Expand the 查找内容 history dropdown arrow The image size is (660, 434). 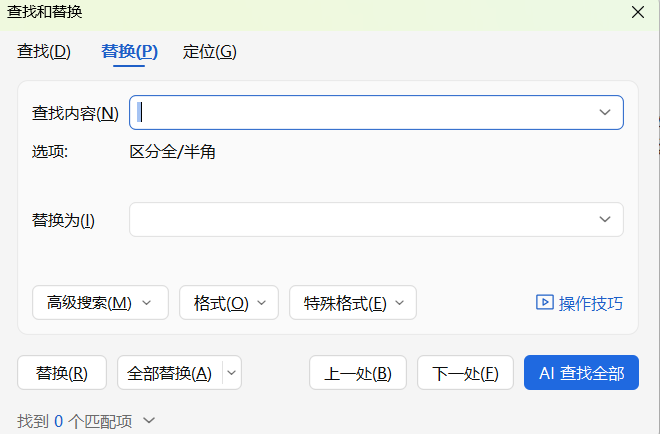pyautogui.click(x=605, y=113)
